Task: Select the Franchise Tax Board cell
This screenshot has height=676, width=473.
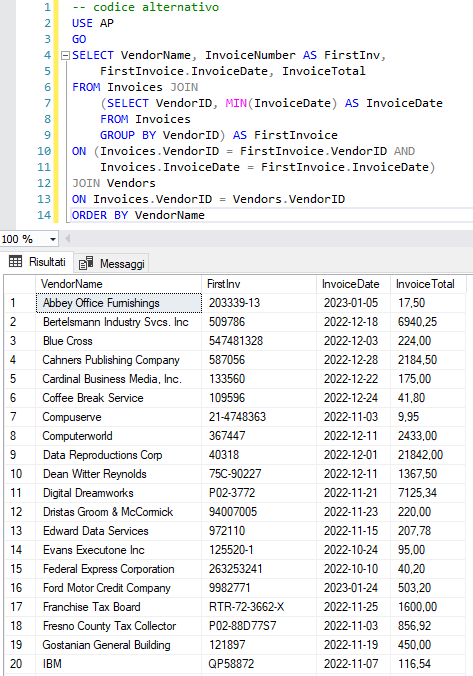Action: 119,607
